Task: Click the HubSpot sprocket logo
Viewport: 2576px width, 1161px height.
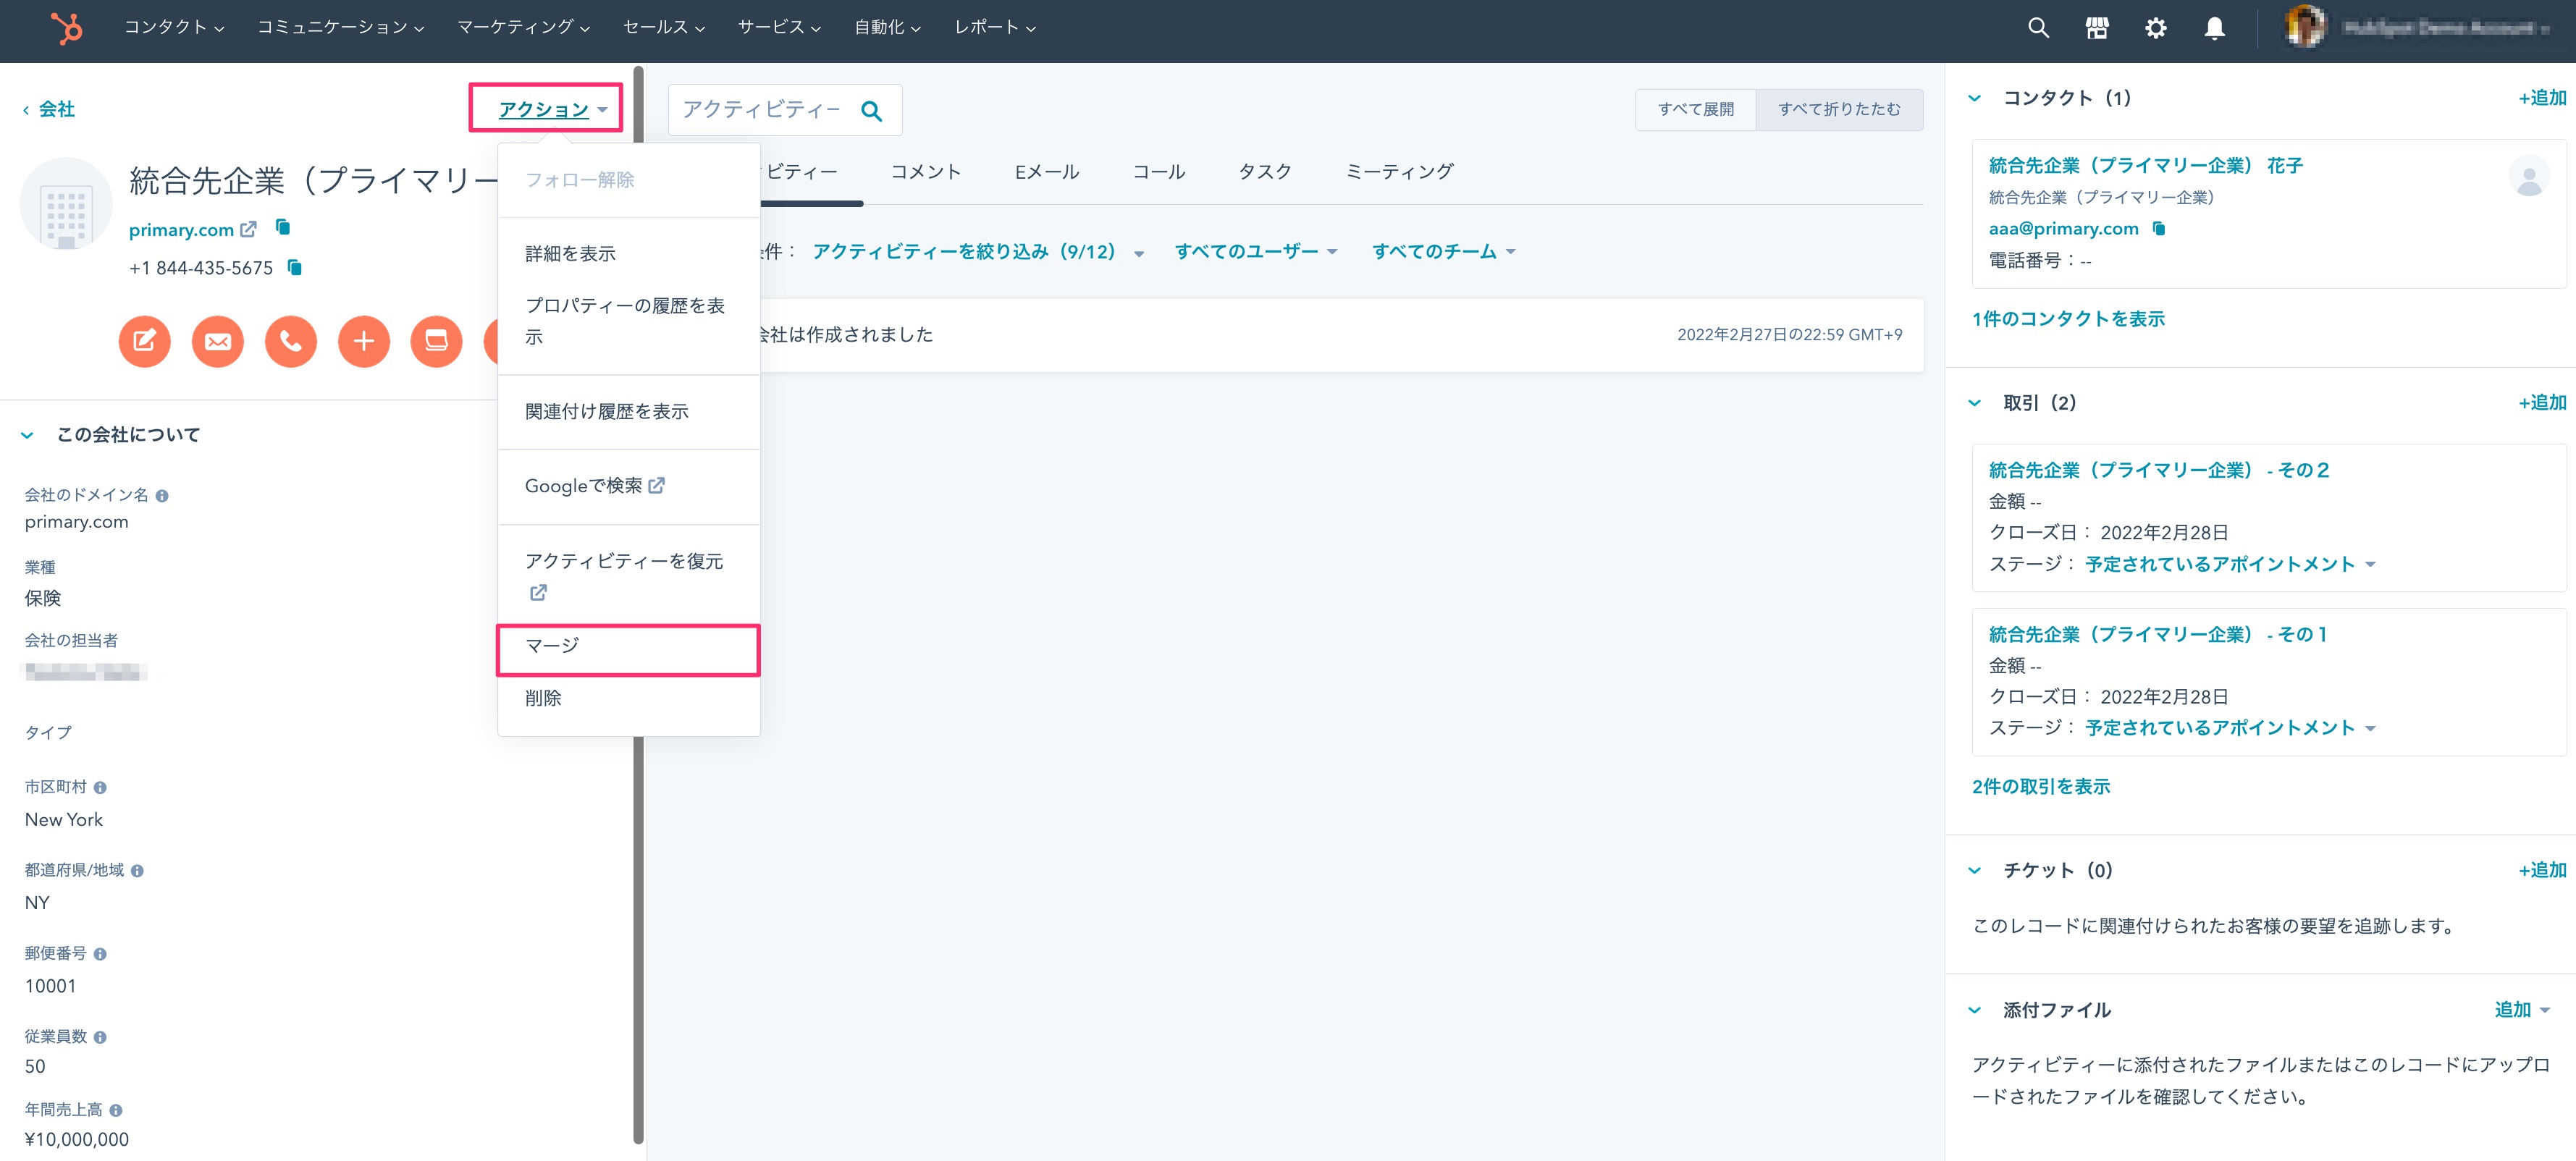Action: click(x=66, y=28)
